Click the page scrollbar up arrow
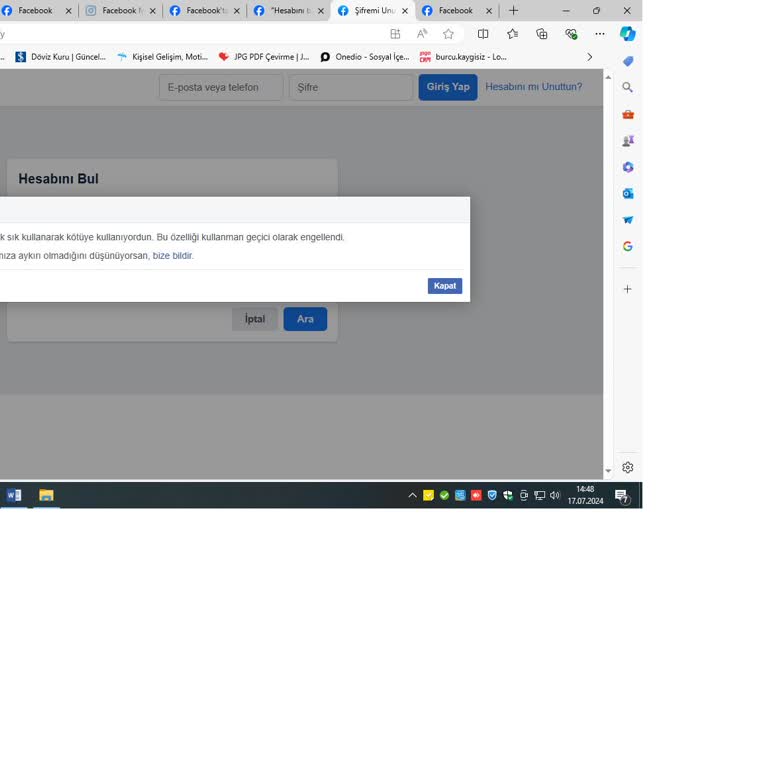768x768 pixels. (608, 77)
